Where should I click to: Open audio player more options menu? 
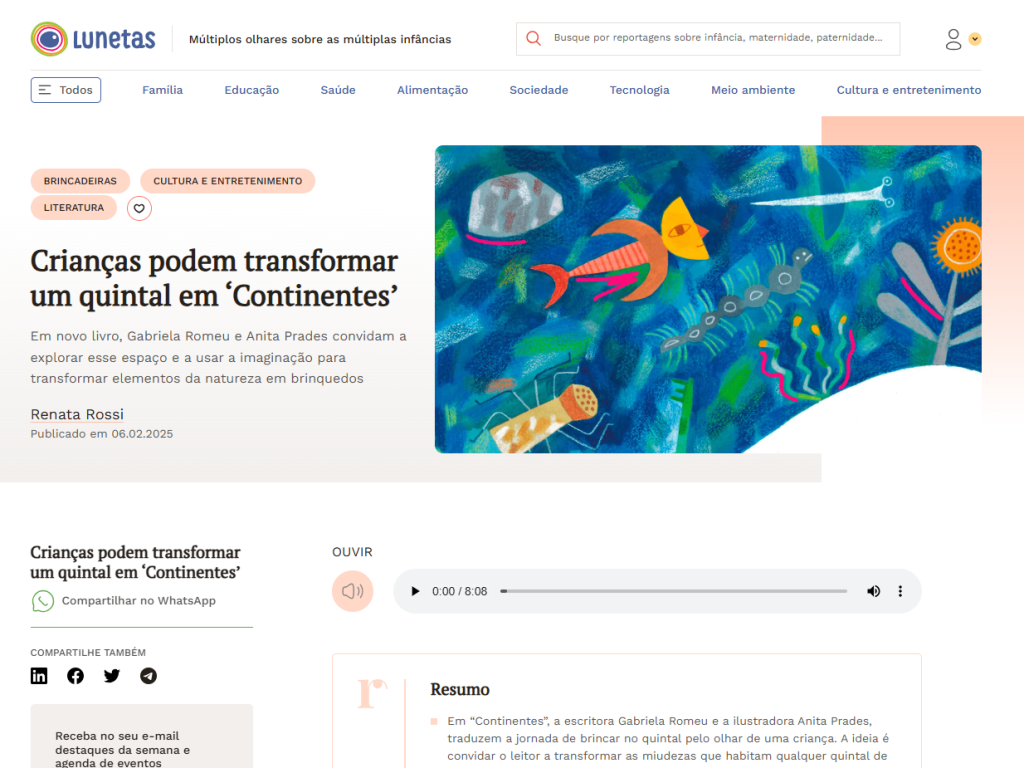pos(900,591)
